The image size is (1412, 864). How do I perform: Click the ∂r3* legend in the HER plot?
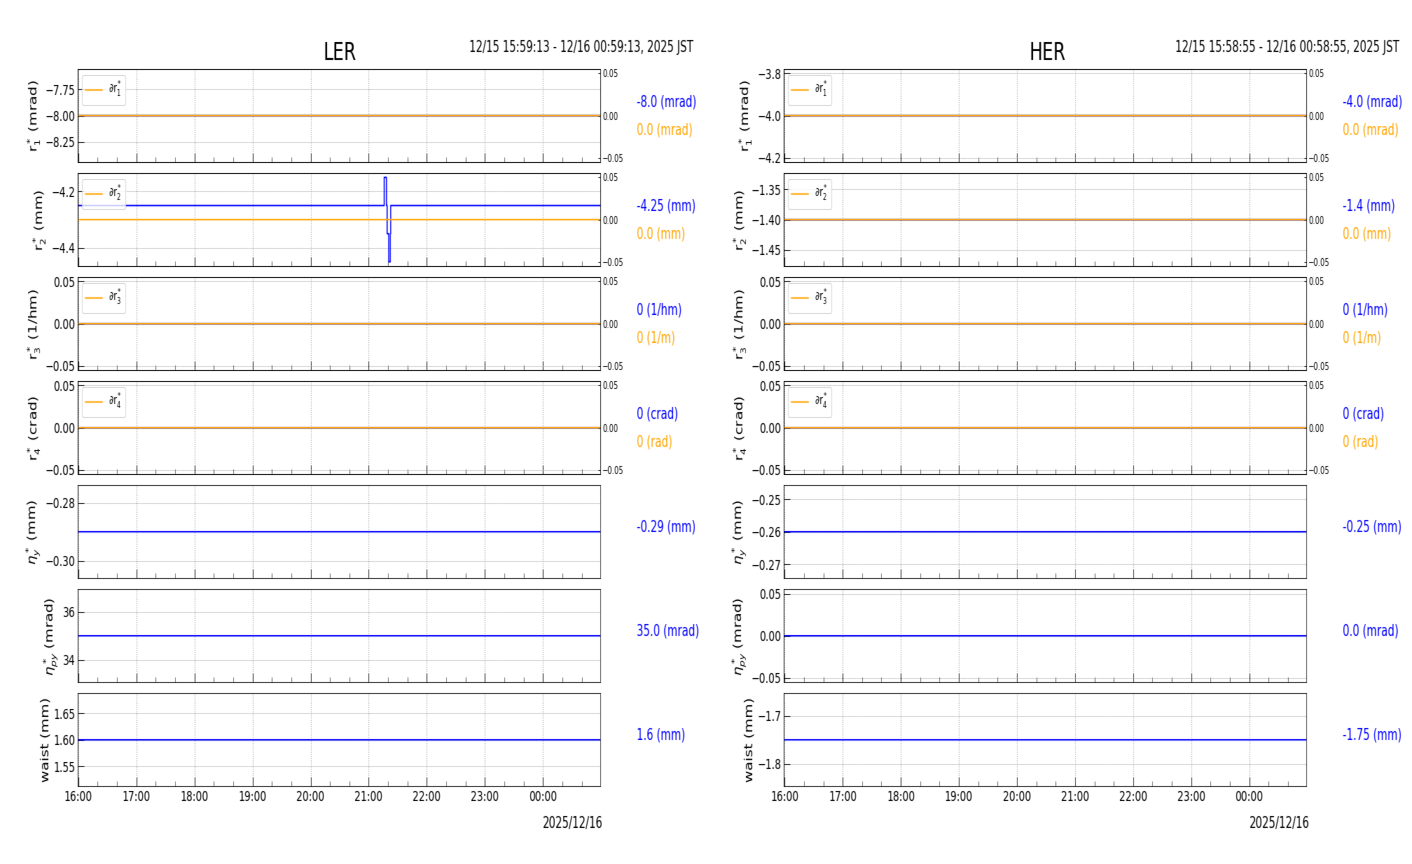click(810, 298)
